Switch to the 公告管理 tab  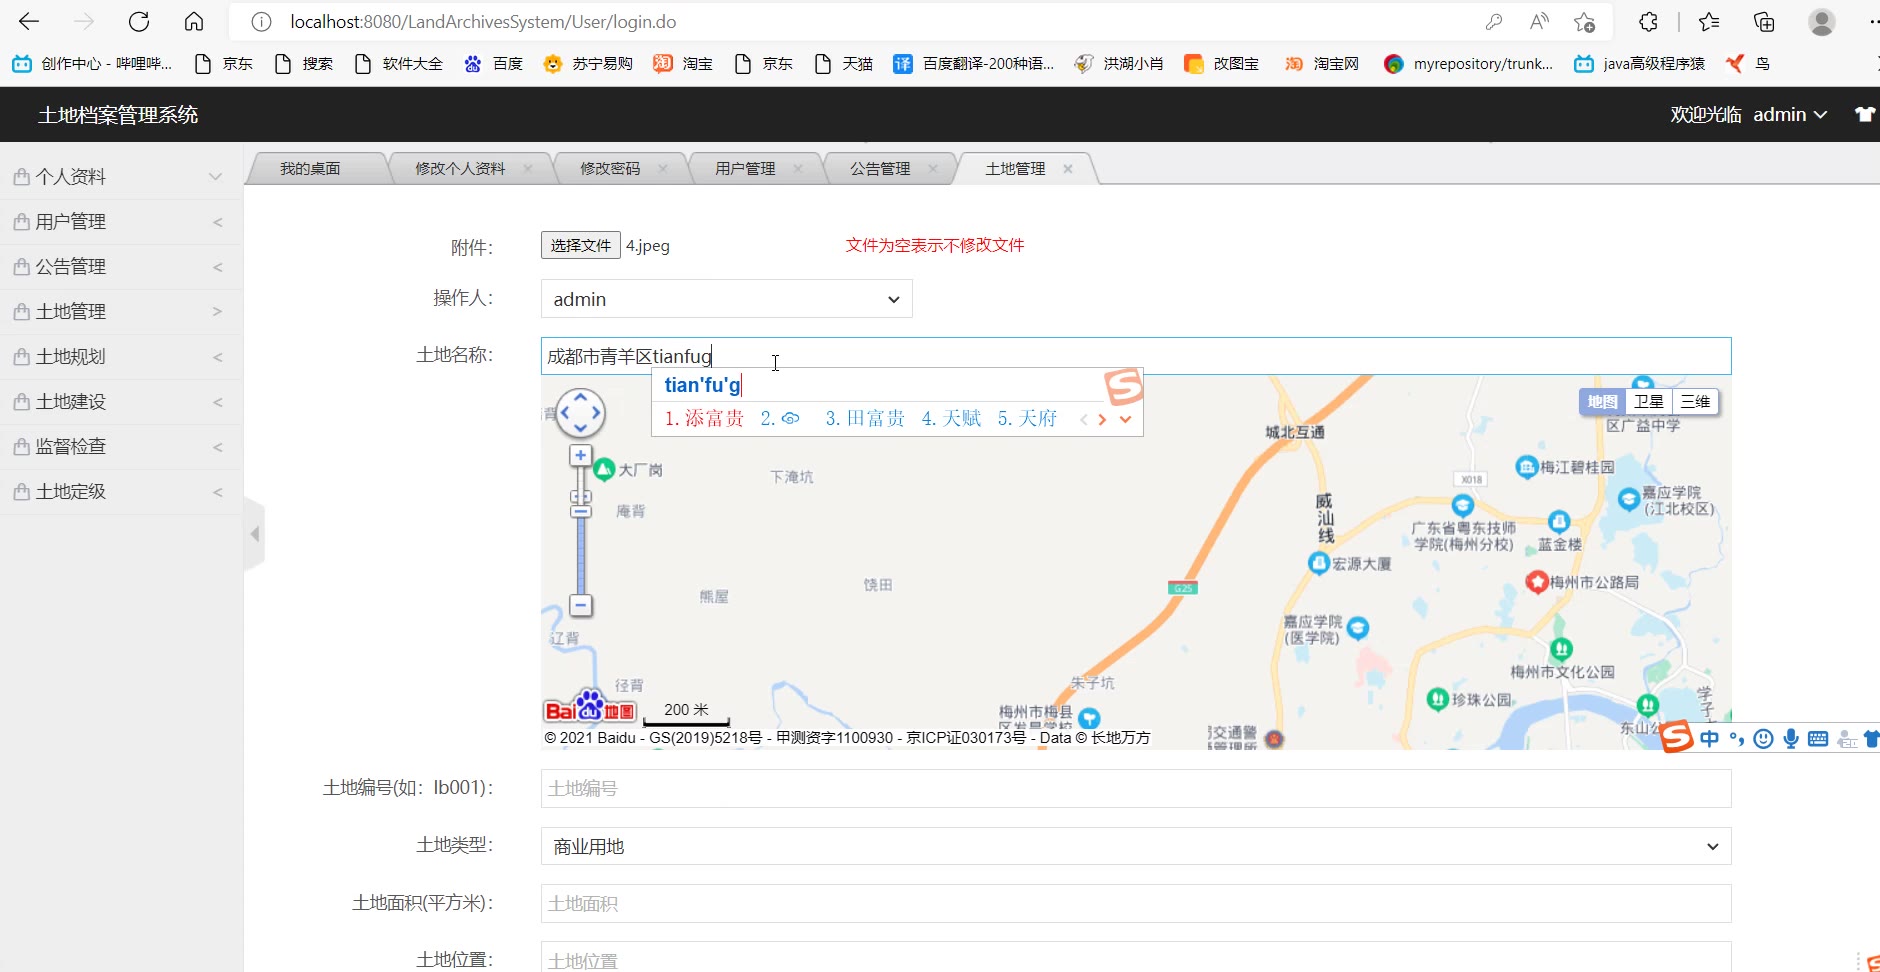pos(880,169)
